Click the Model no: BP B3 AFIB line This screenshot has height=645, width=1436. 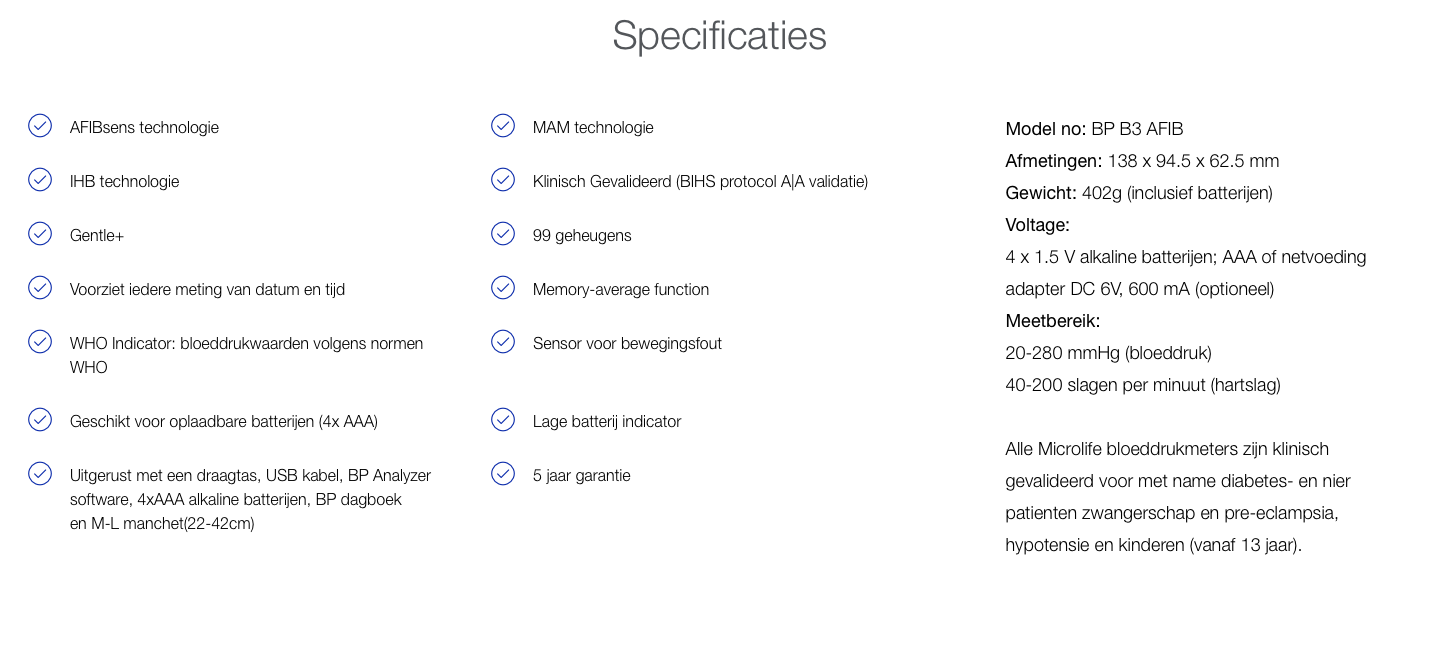1094,129
